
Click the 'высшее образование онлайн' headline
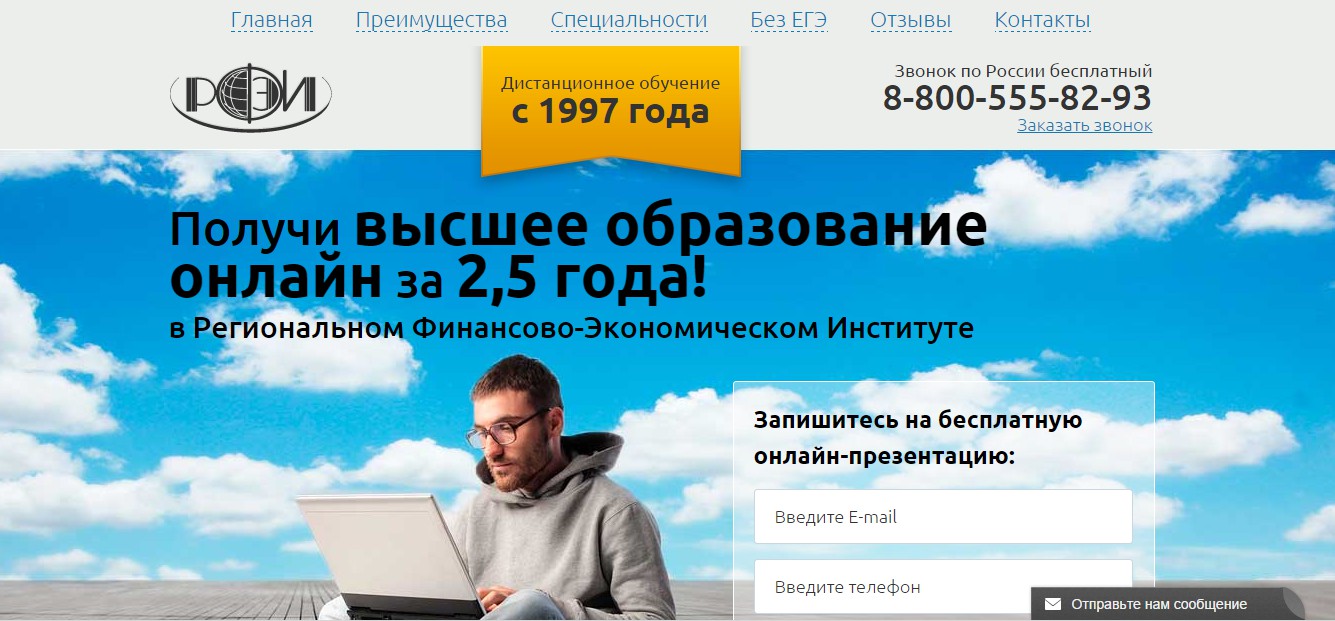tap(578, 253)
